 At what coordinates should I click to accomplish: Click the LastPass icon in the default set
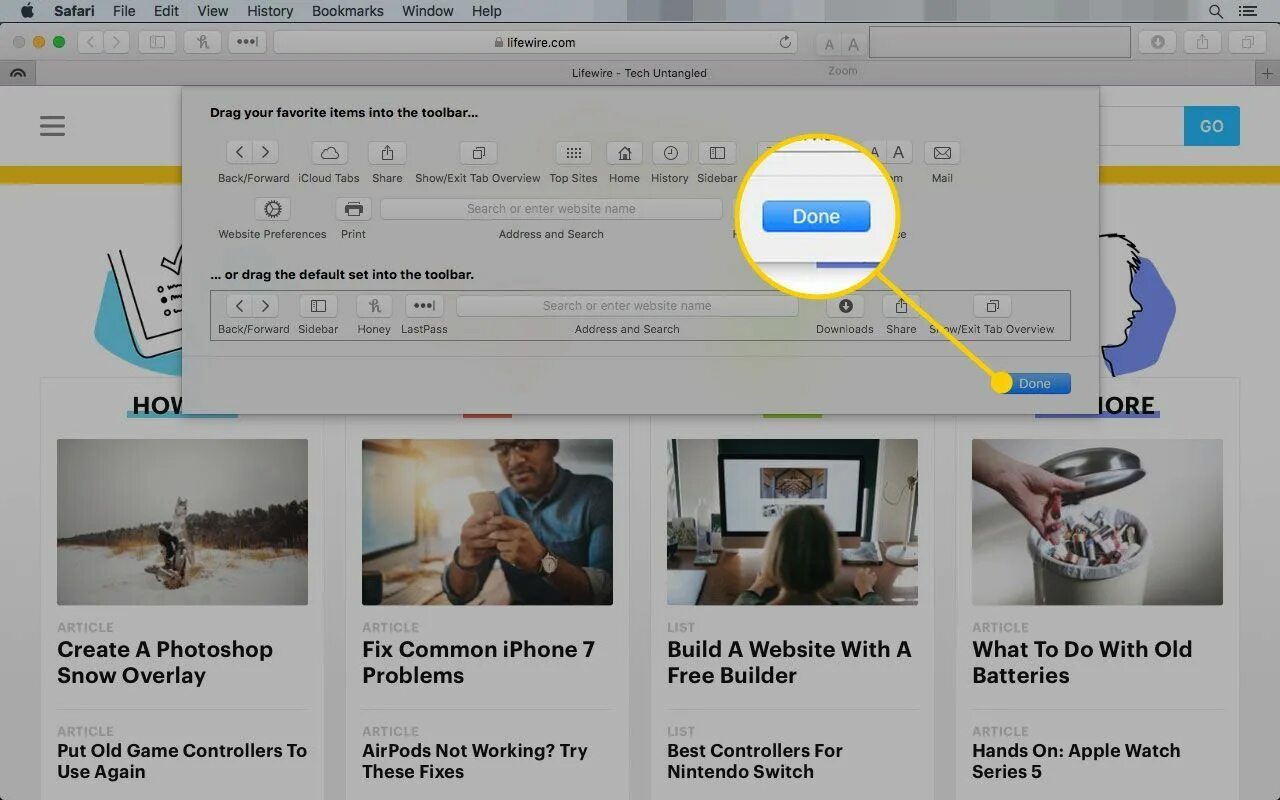(424, 306)
